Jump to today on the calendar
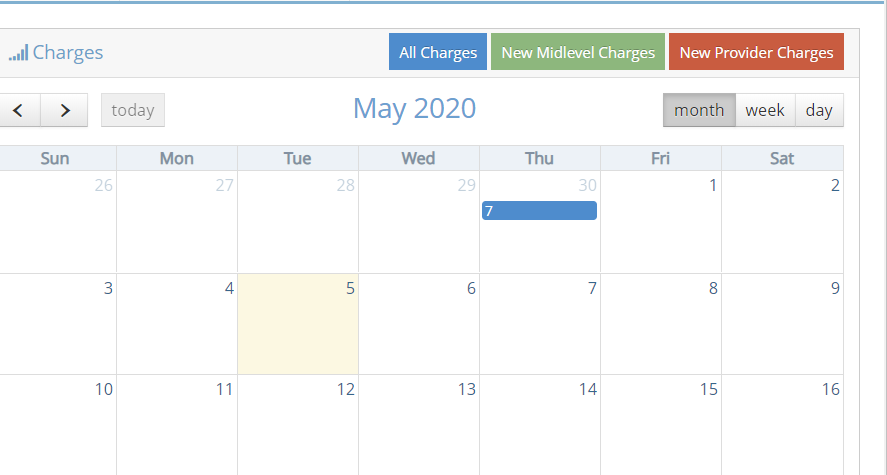The width and height of the screenshot is (887, 475). point(133,110)
